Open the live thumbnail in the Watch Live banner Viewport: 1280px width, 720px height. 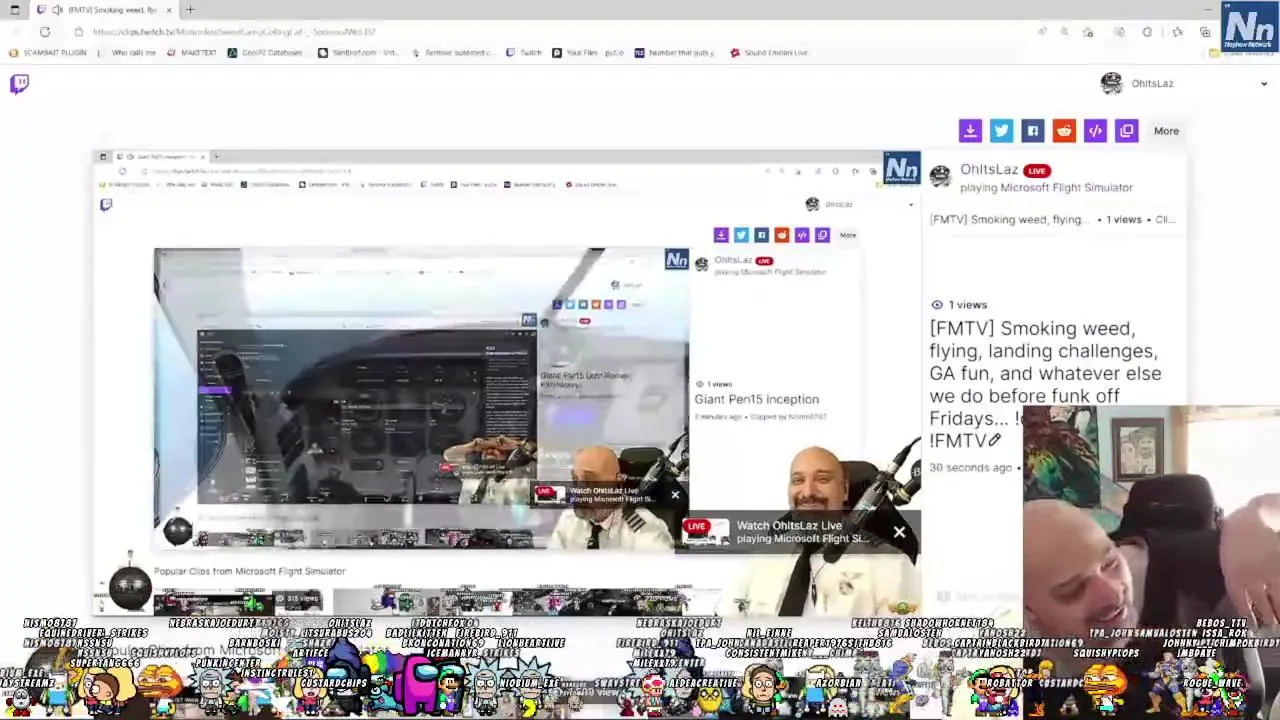706,532
